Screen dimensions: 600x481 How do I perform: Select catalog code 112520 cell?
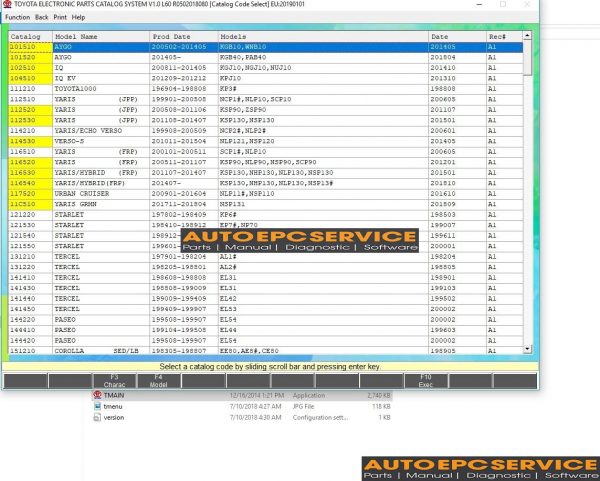point(30,109)
